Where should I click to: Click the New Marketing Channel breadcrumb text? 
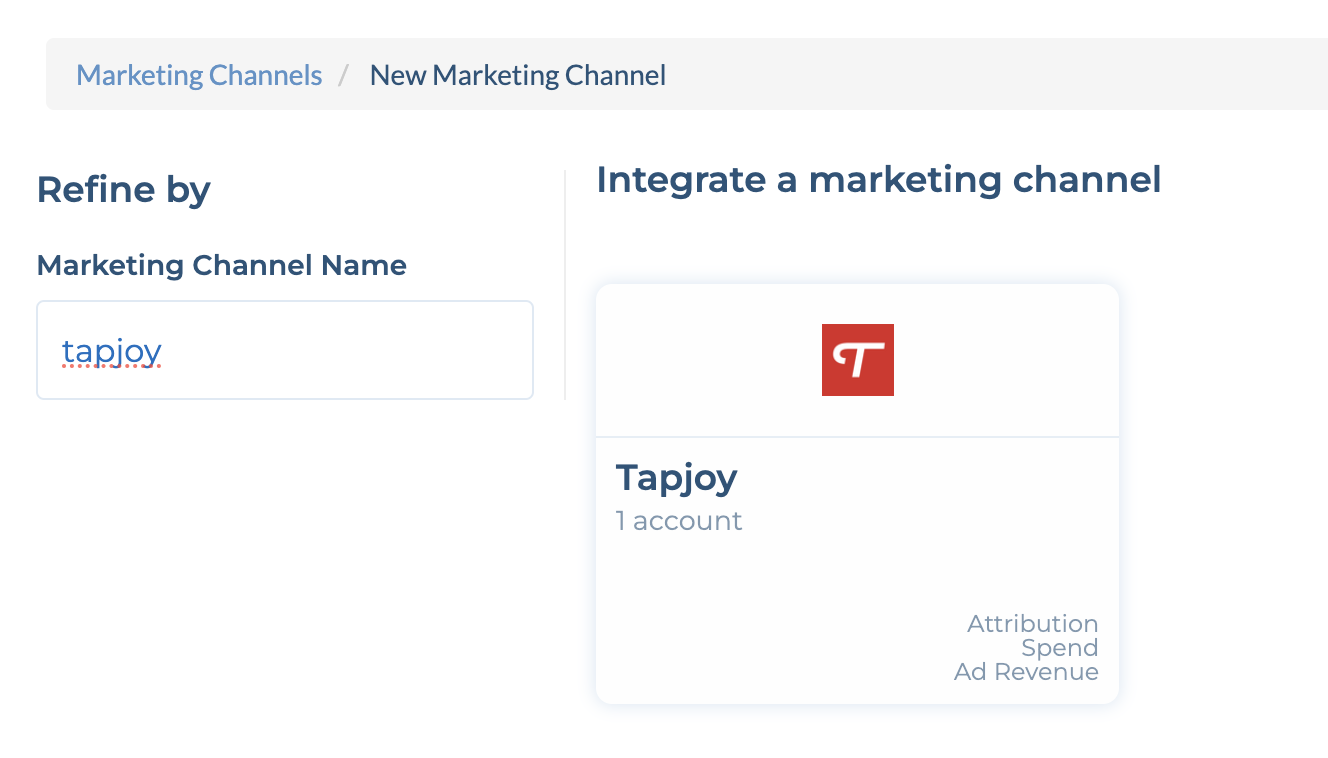click(x=518, y=75)
